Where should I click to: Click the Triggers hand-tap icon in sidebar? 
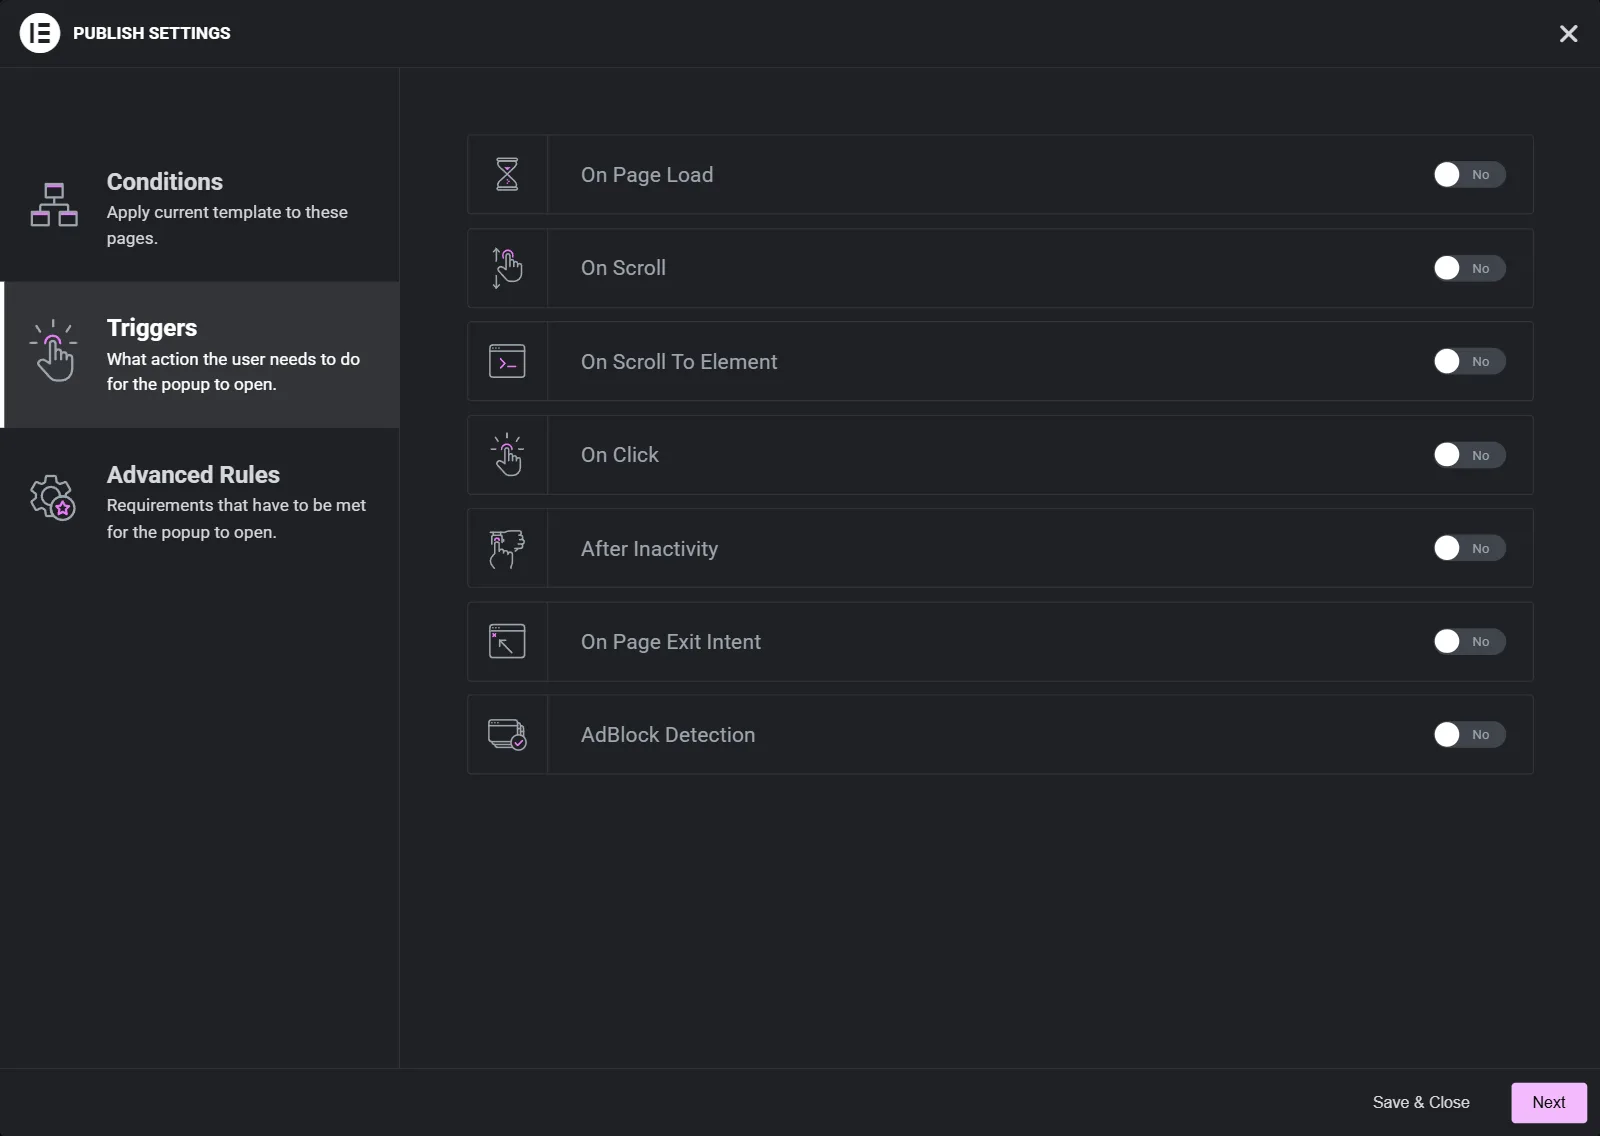54,351
